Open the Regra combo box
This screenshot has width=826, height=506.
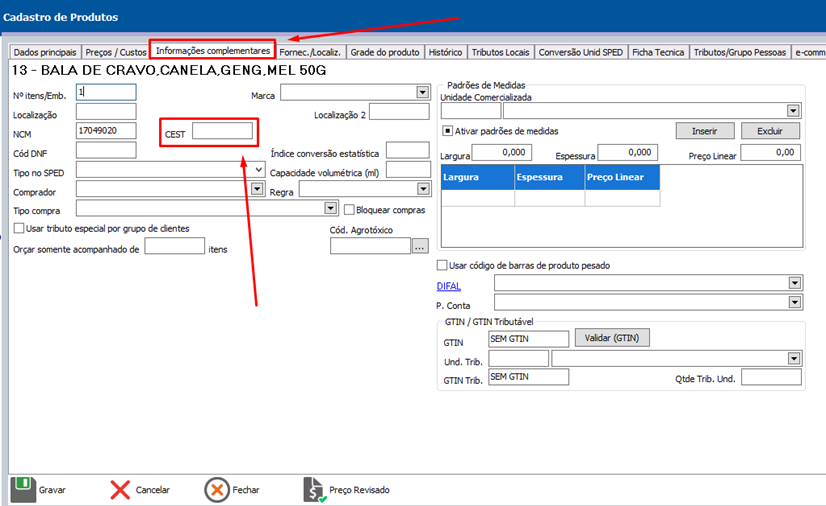[422, 189]
